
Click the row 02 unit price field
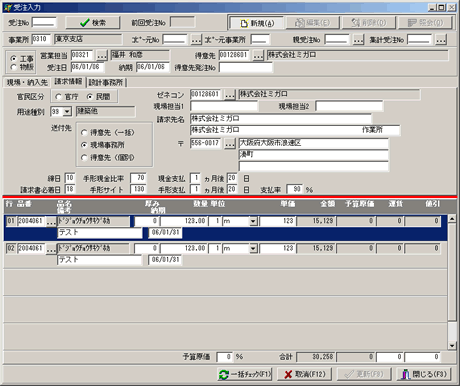(277, 248)
